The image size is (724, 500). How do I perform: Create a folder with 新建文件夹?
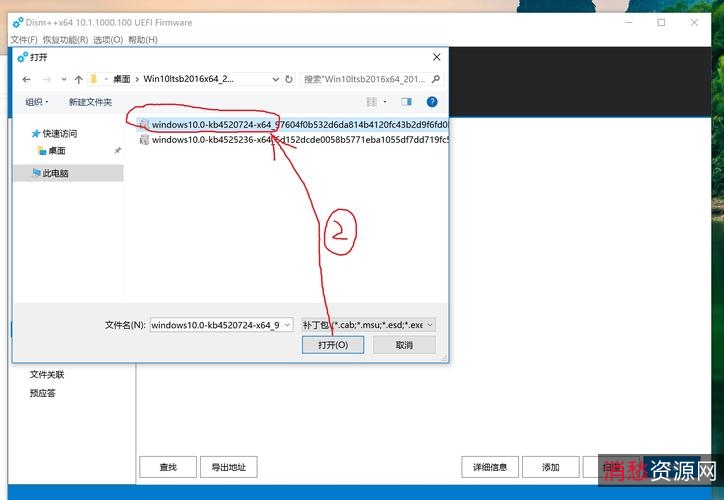tap(90, 102)
